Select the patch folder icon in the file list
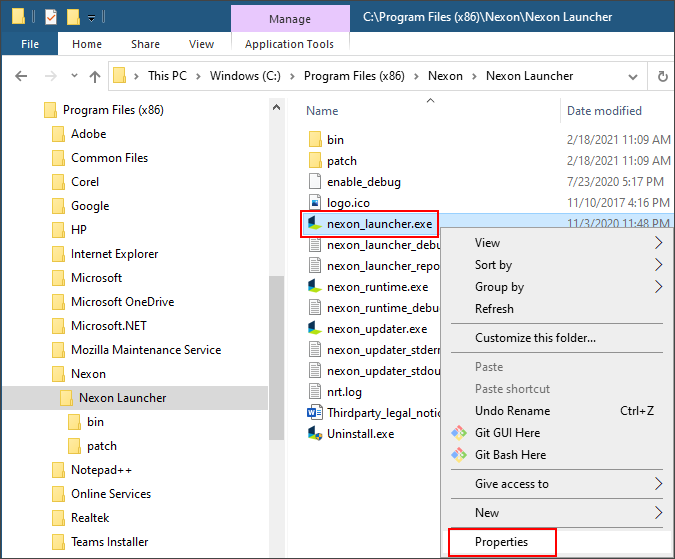Viewport: 675px width, 559px height. pyautogui.click(x=315, y=161)
